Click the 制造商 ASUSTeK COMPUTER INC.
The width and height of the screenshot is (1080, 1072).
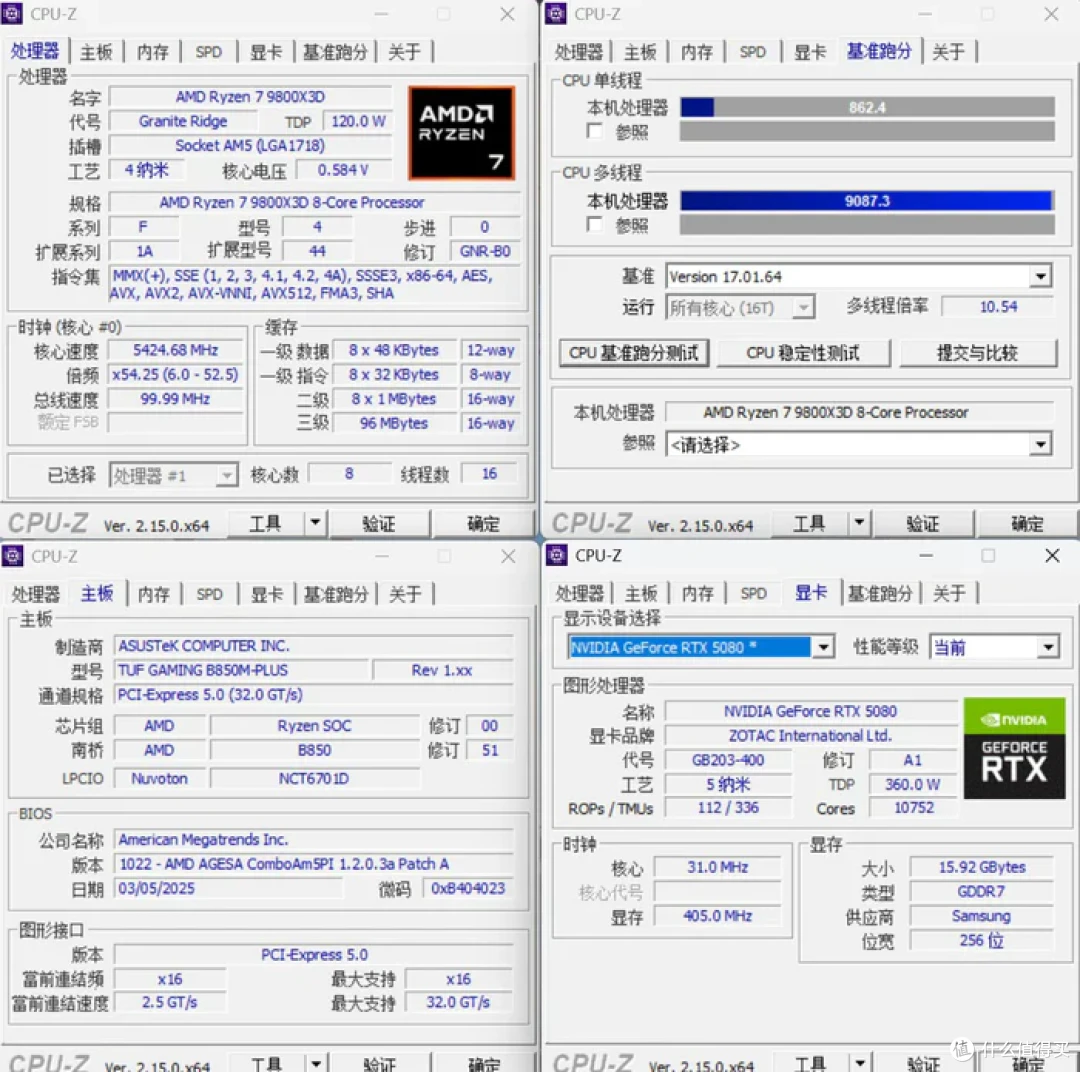[x=313, y=646]
